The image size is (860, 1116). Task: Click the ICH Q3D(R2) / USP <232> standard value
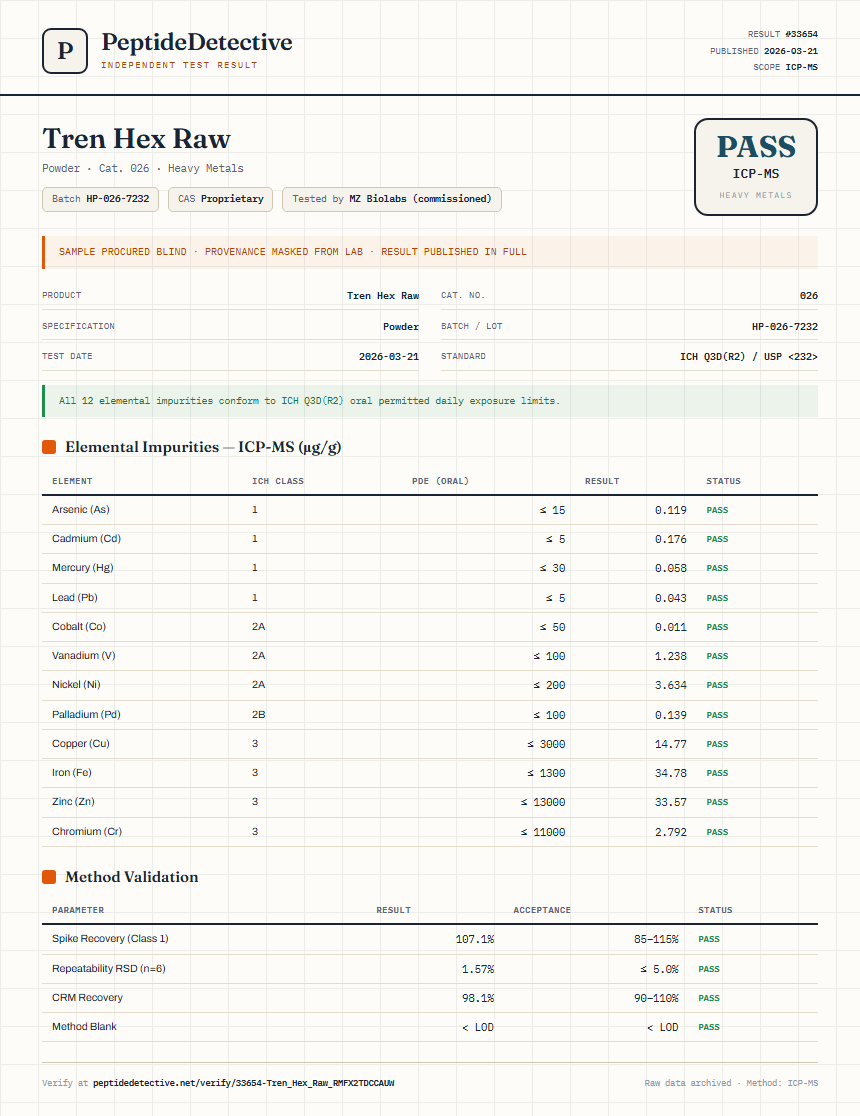coord(749,357)
